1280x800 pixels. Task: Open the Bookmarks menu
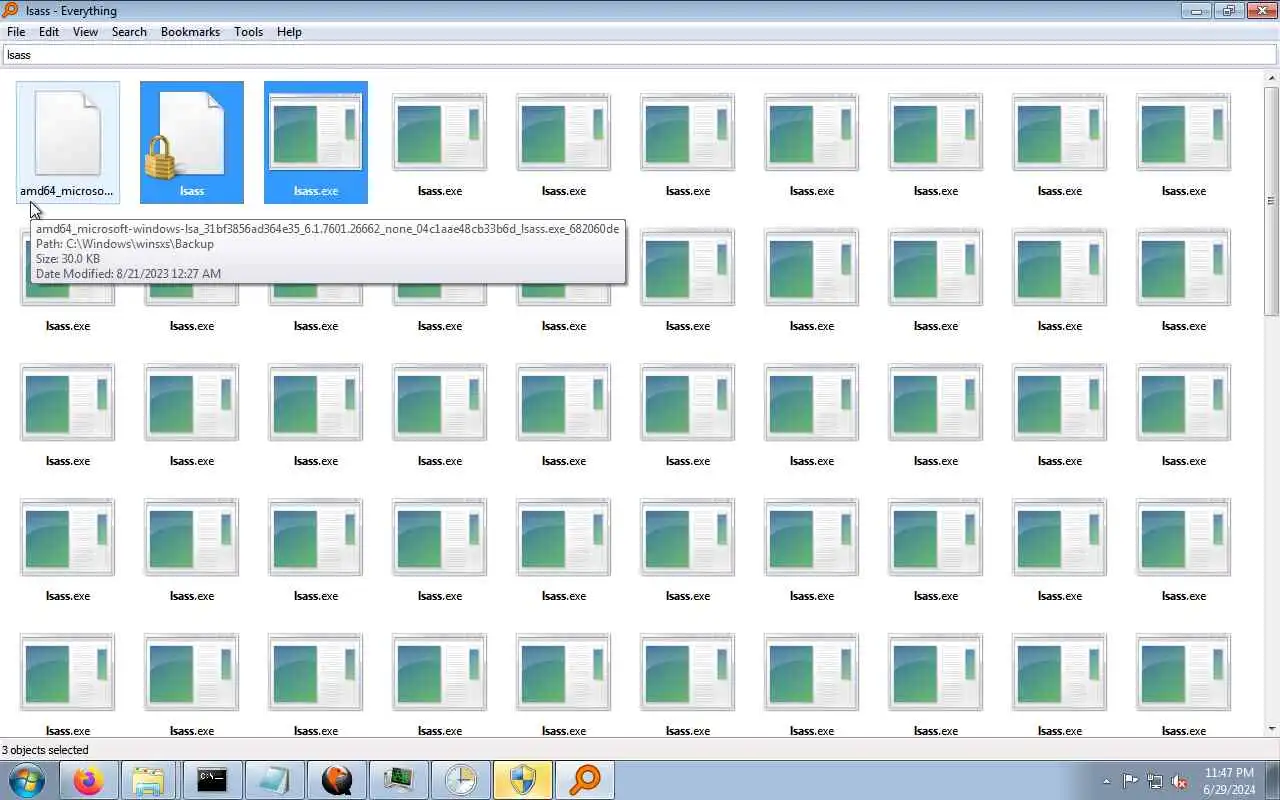click(x=190, y=32)
